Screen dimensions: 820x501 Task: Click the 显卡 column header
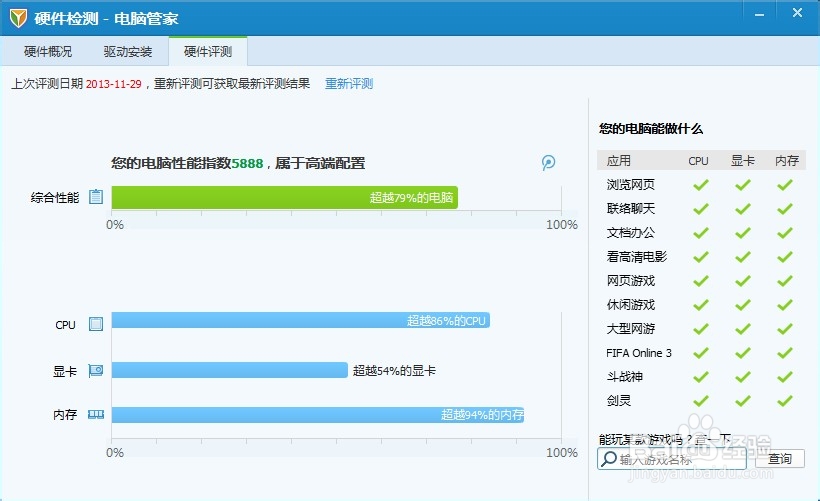point(743,161)
